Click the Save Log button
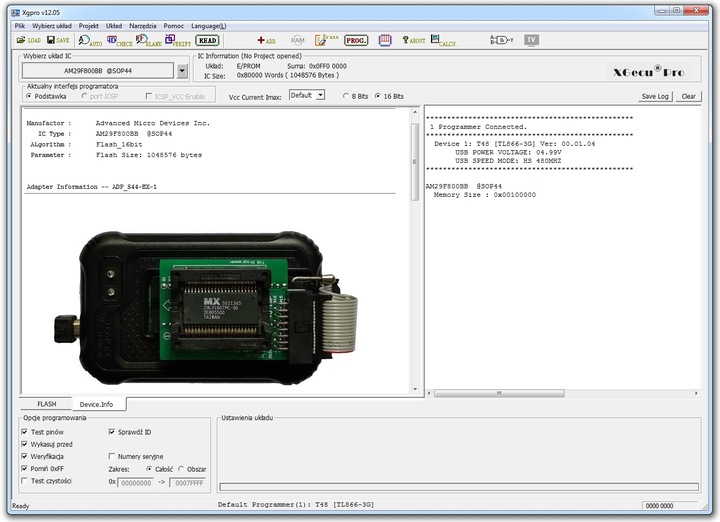 655,96
